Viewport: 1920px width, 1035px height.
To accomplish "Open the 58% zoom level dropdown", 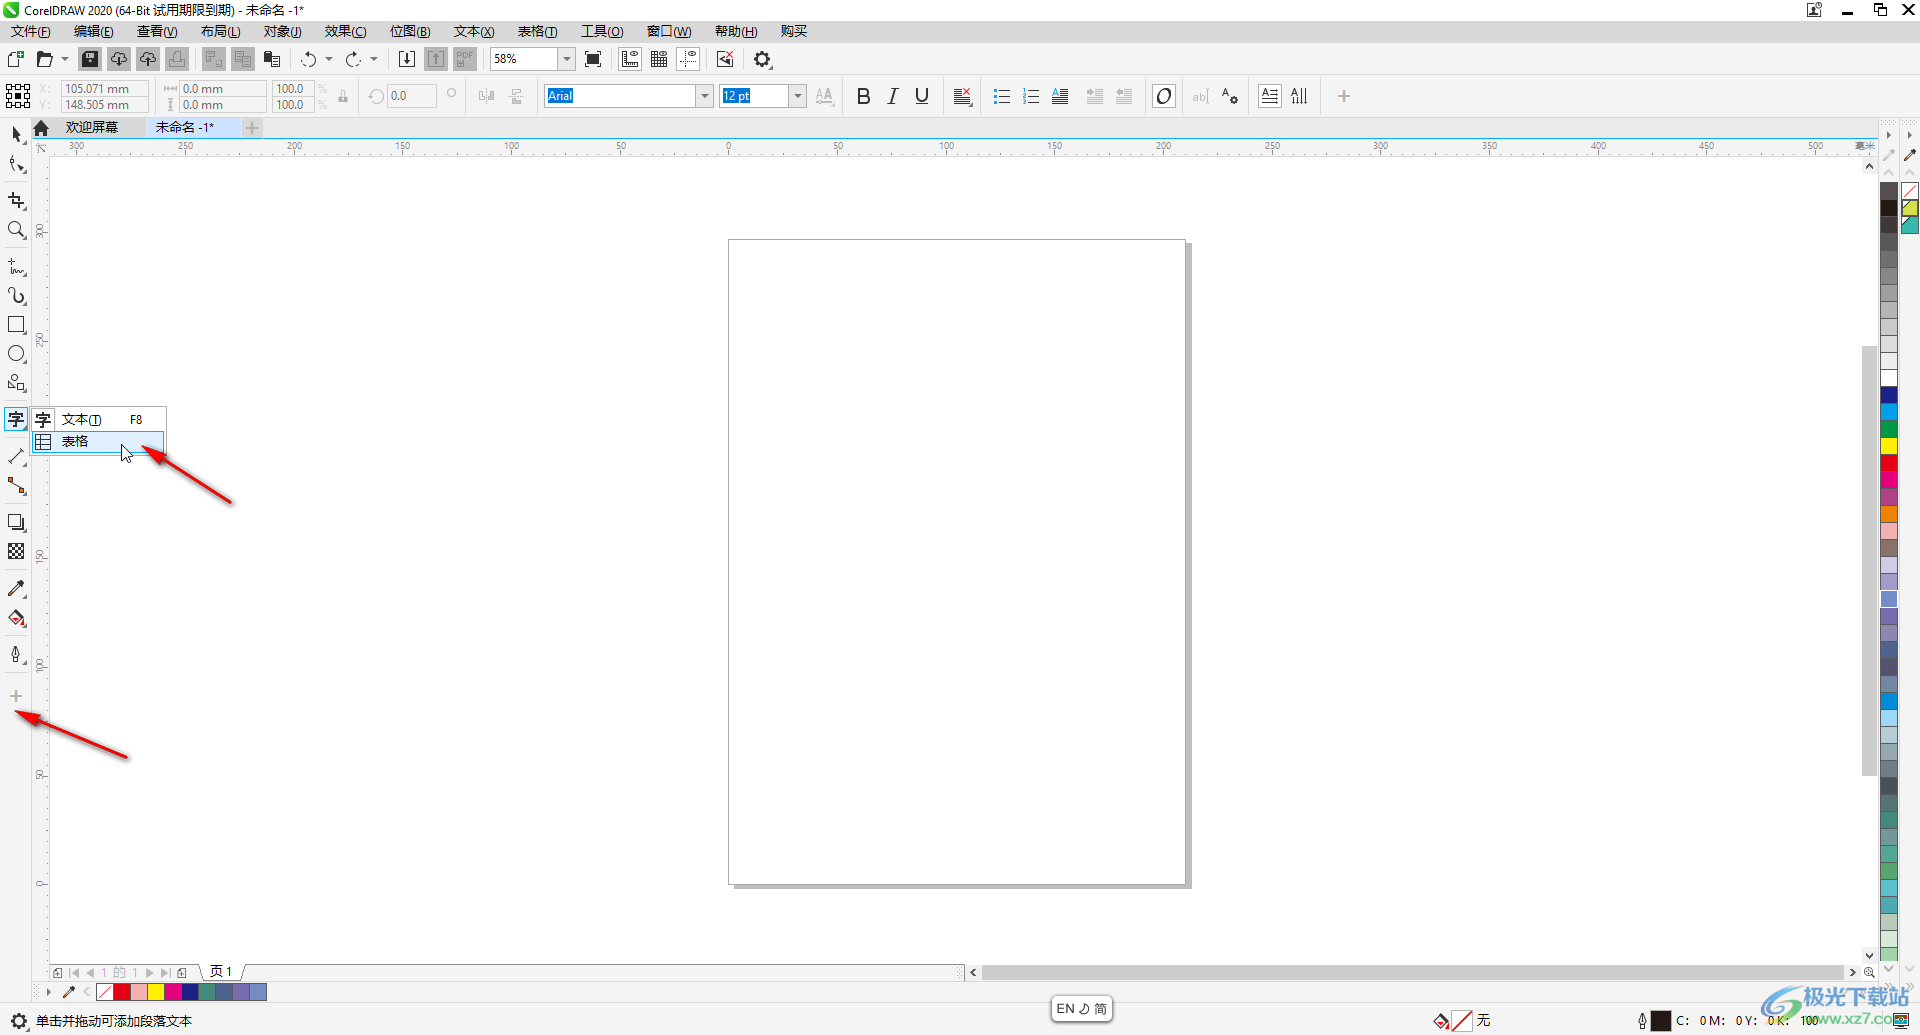I will coord(566,59).
